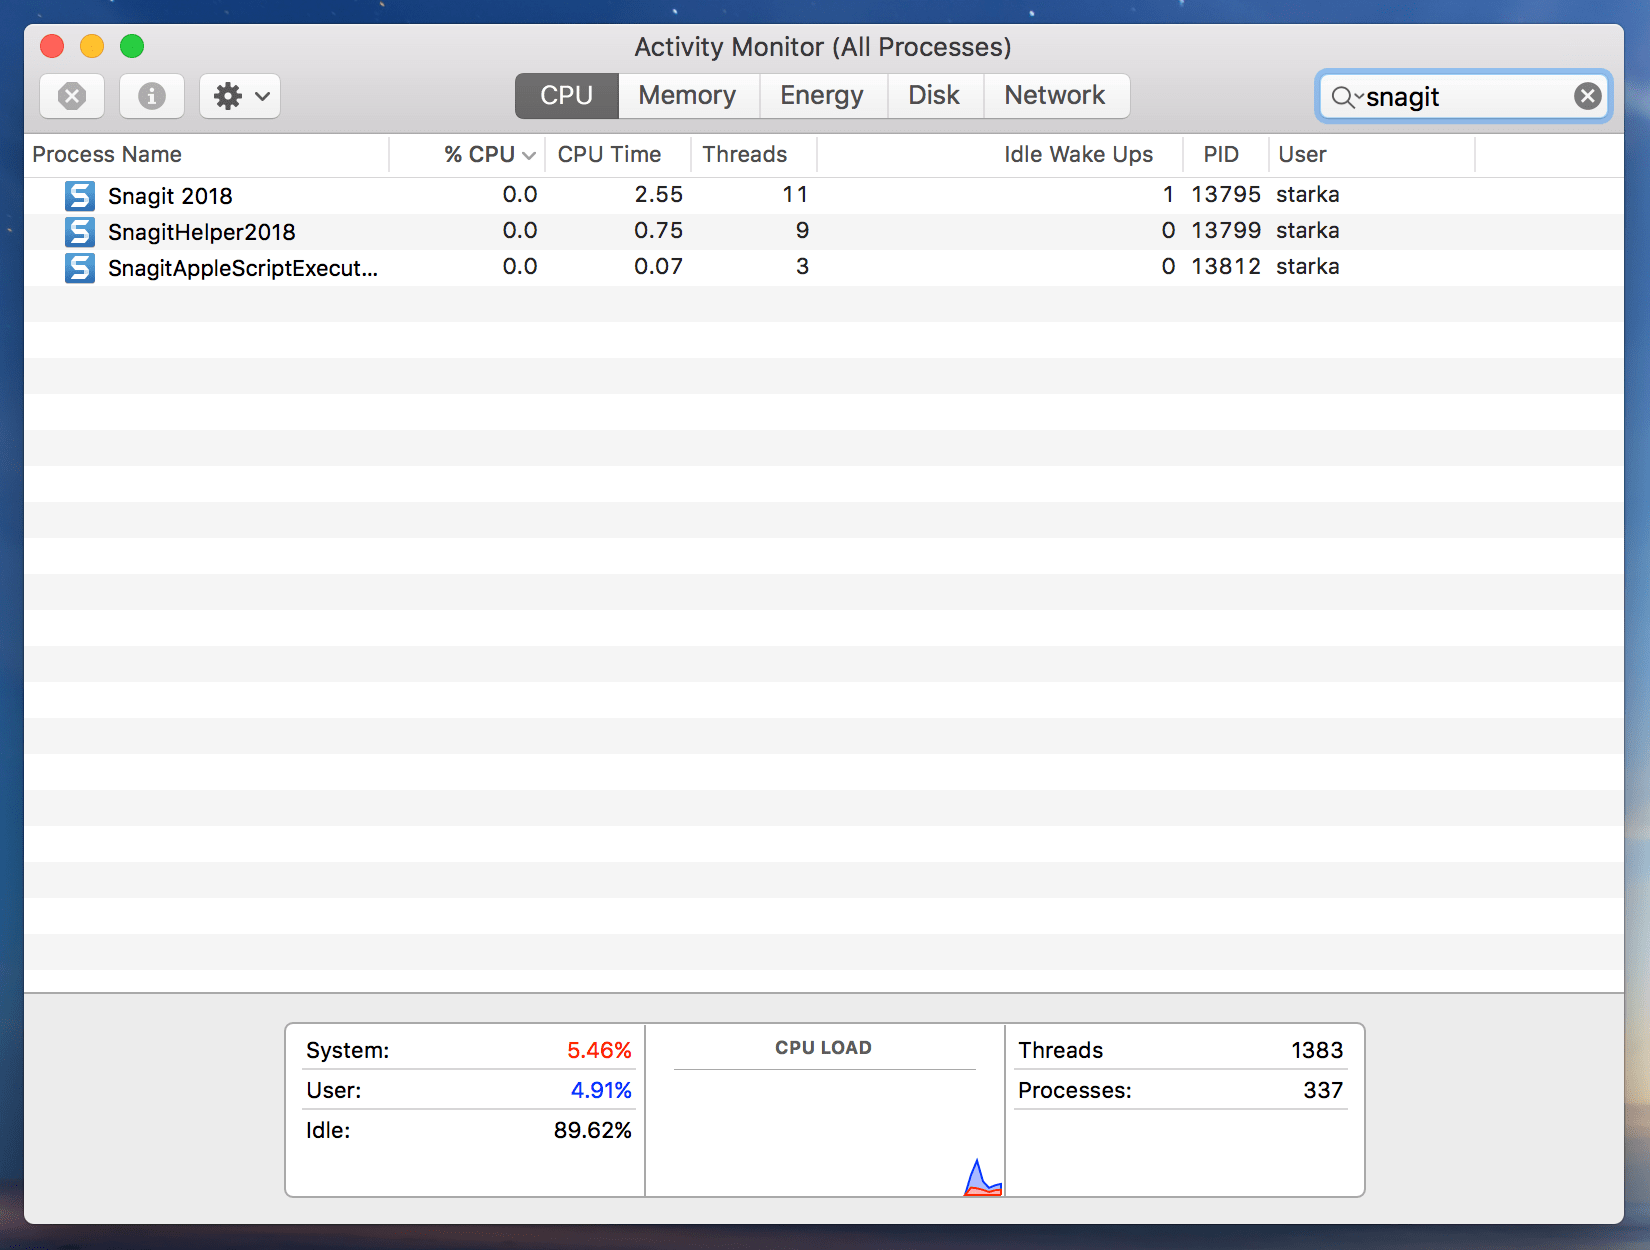Click in the snagit search field
The height and width of the screenshot is (1250, 1650).
[1460, 97]
